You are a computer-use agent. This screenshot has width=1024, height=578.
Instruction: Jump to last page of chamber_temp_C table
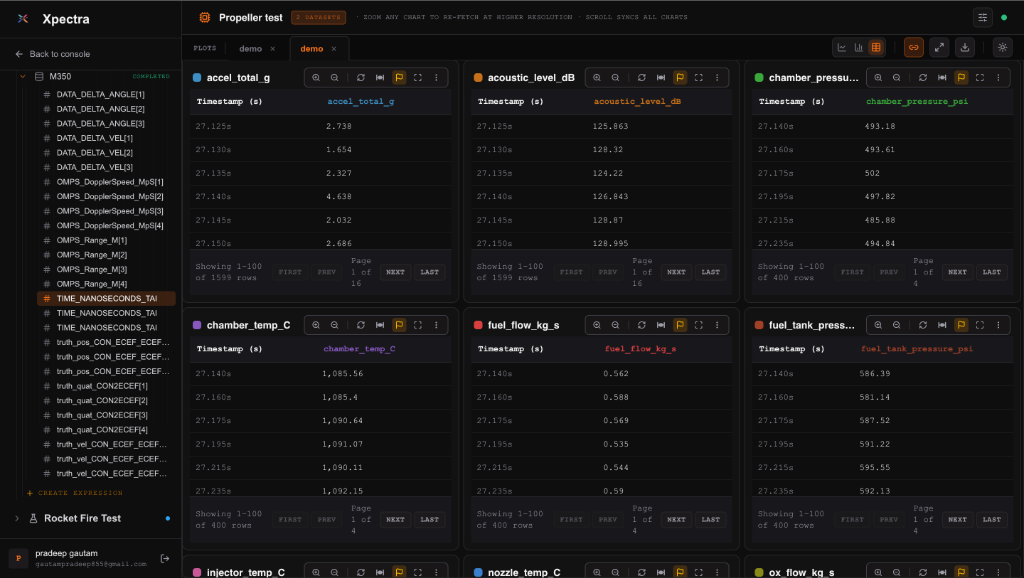pyautogui.click(x=430, y=520)
